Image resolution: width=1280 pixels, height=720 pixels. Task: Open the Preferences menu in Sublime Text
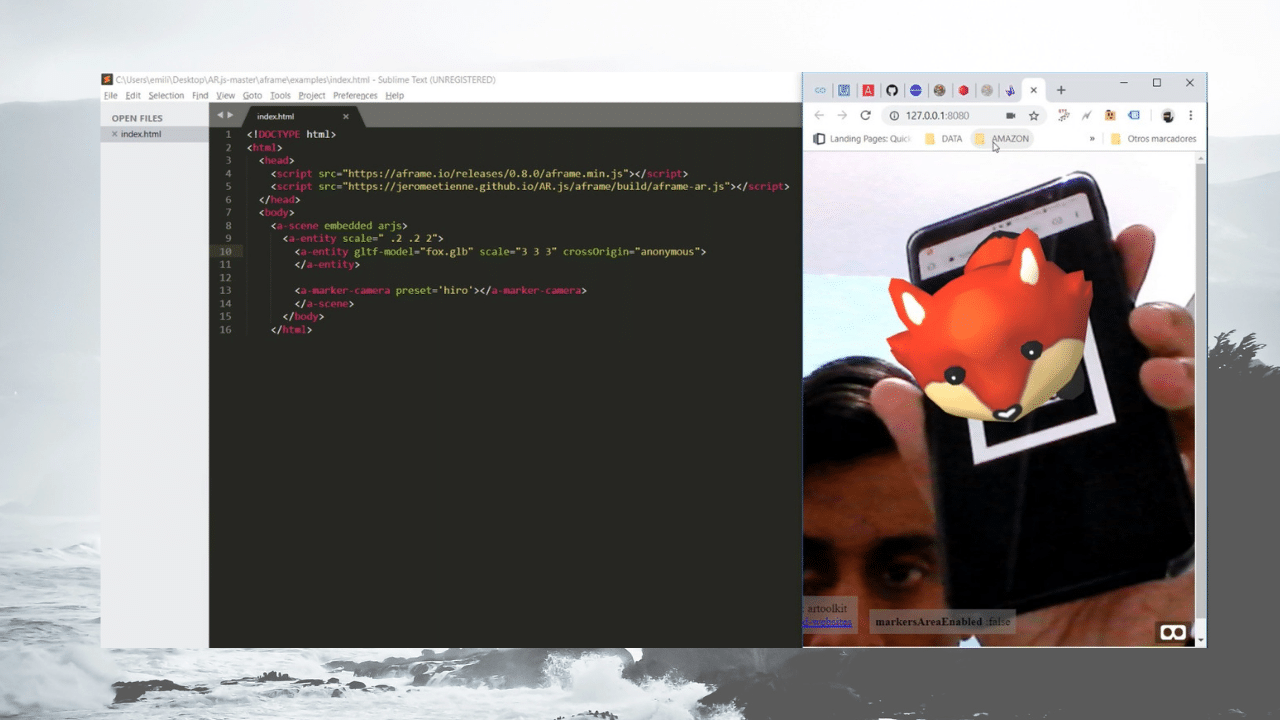pyautogui.click(x=355, y=96)
